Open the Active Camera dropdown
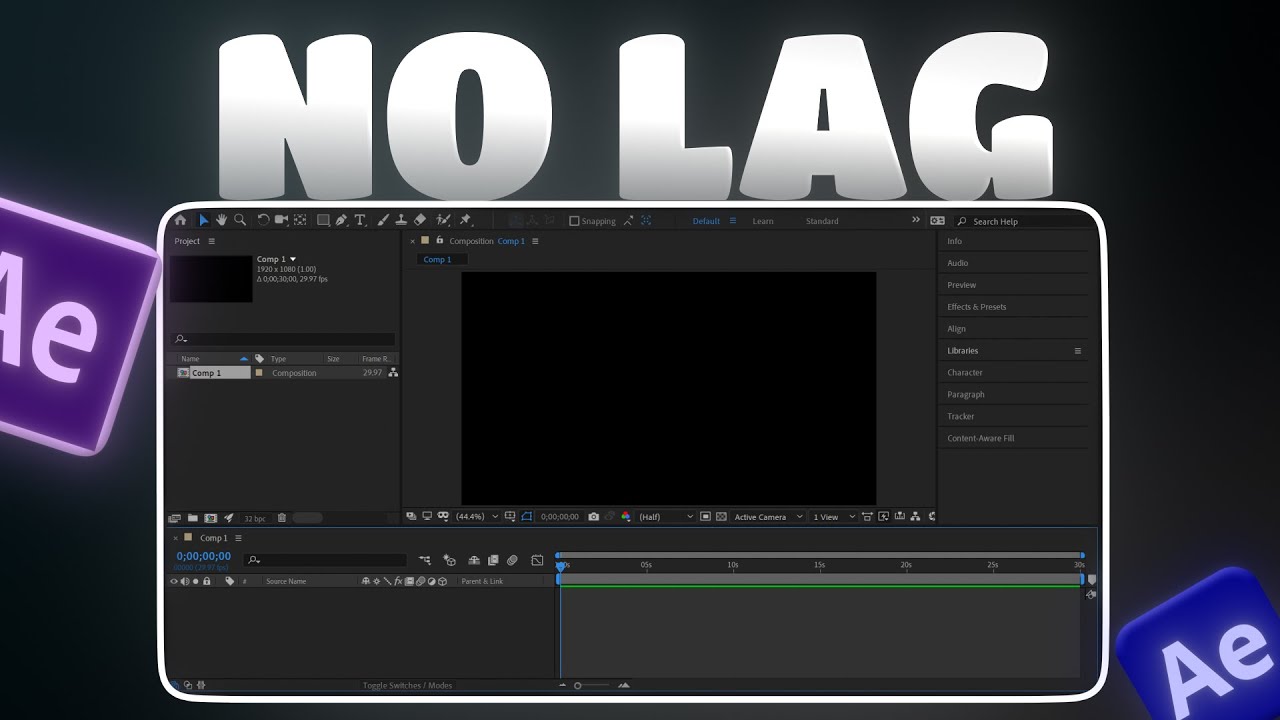Viewport: 1280px width, 720px height. (x=768, y=517)
